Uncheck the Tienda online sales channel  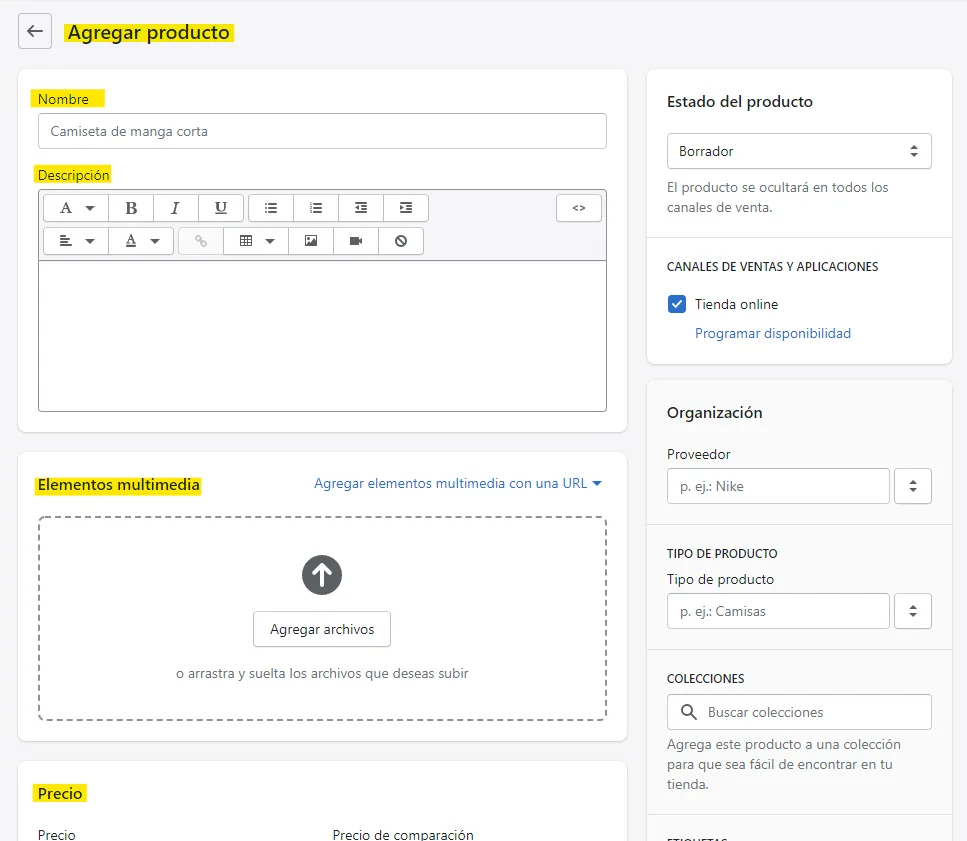pyautogui.click(x=678, y=304)
